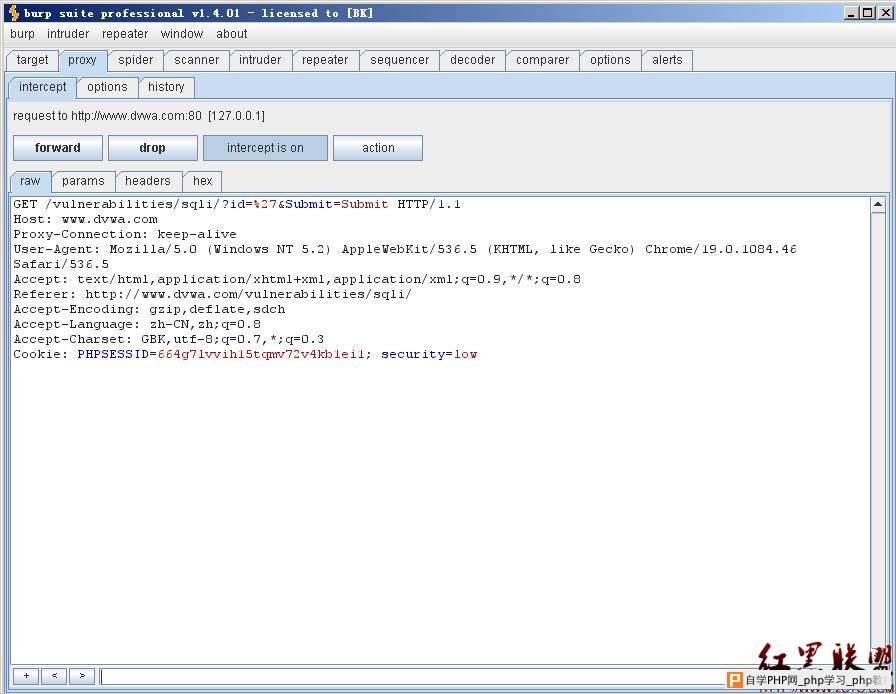
Task: Select the proxy tab
Action: pyautogui.click(x=82, y=60)
